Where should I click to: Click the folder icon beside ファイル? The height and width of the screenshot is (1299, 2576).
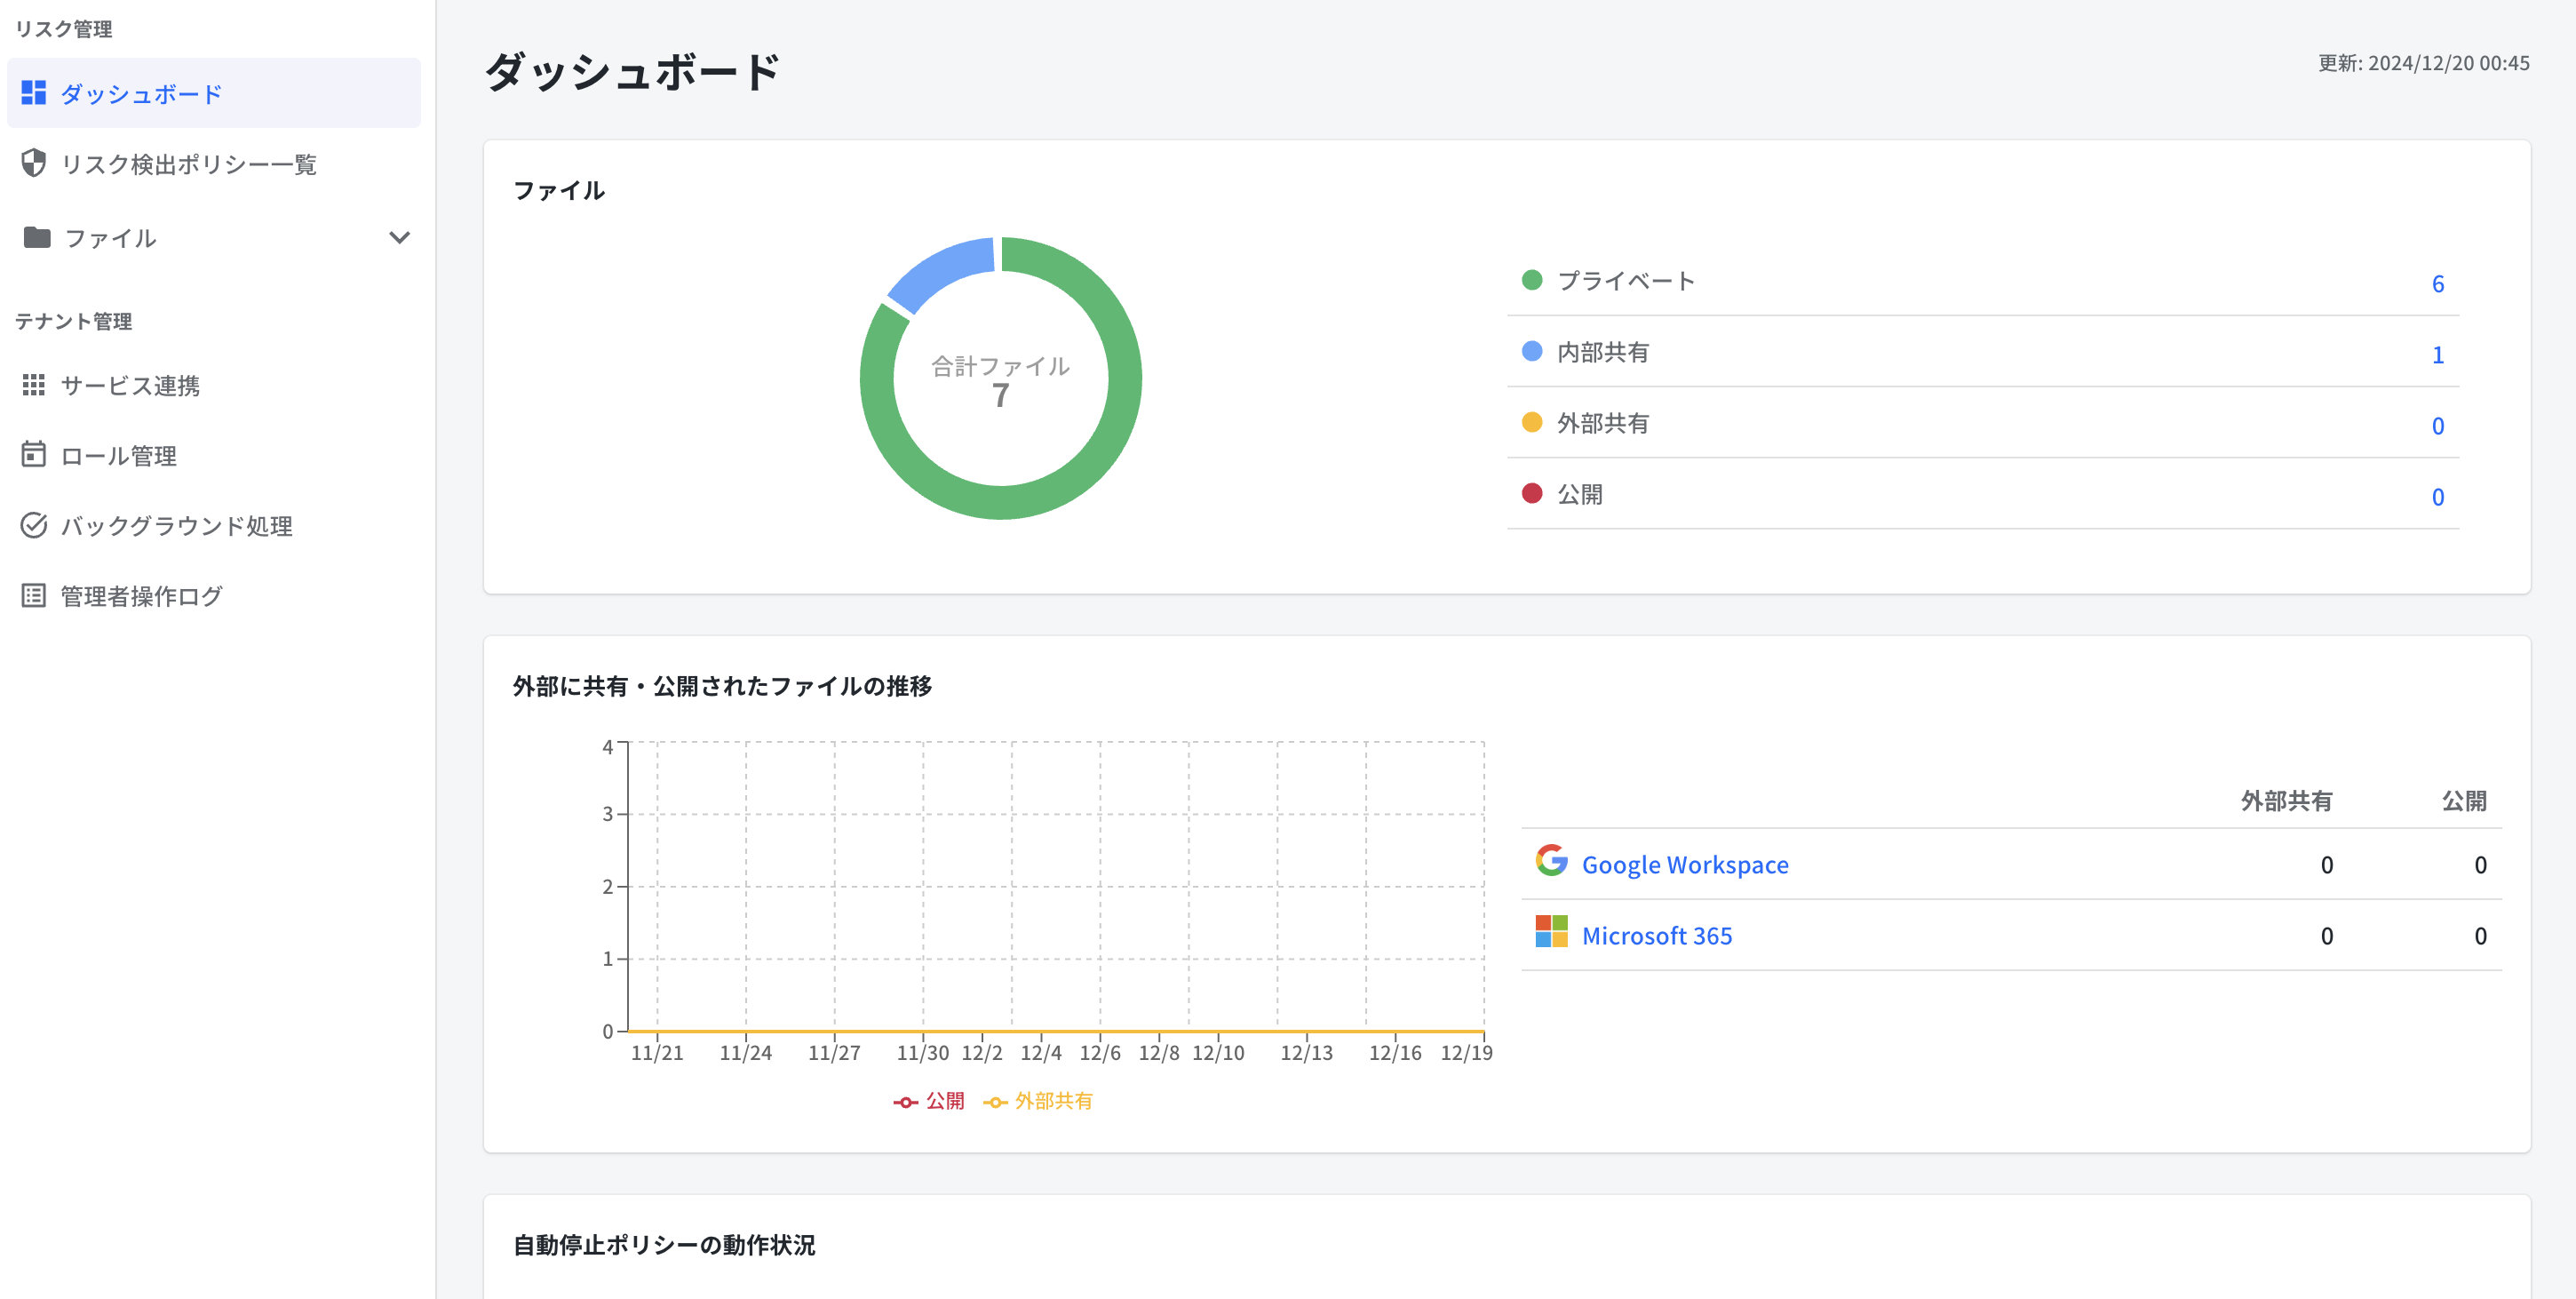click(37, 237)
